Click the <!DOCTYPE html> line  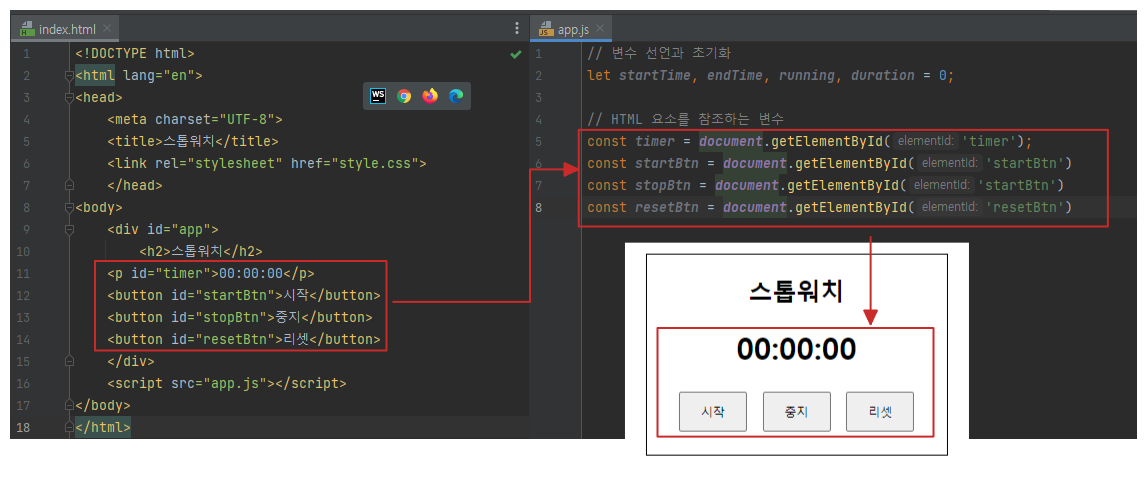pyautogui.click(x=135, y=53)
